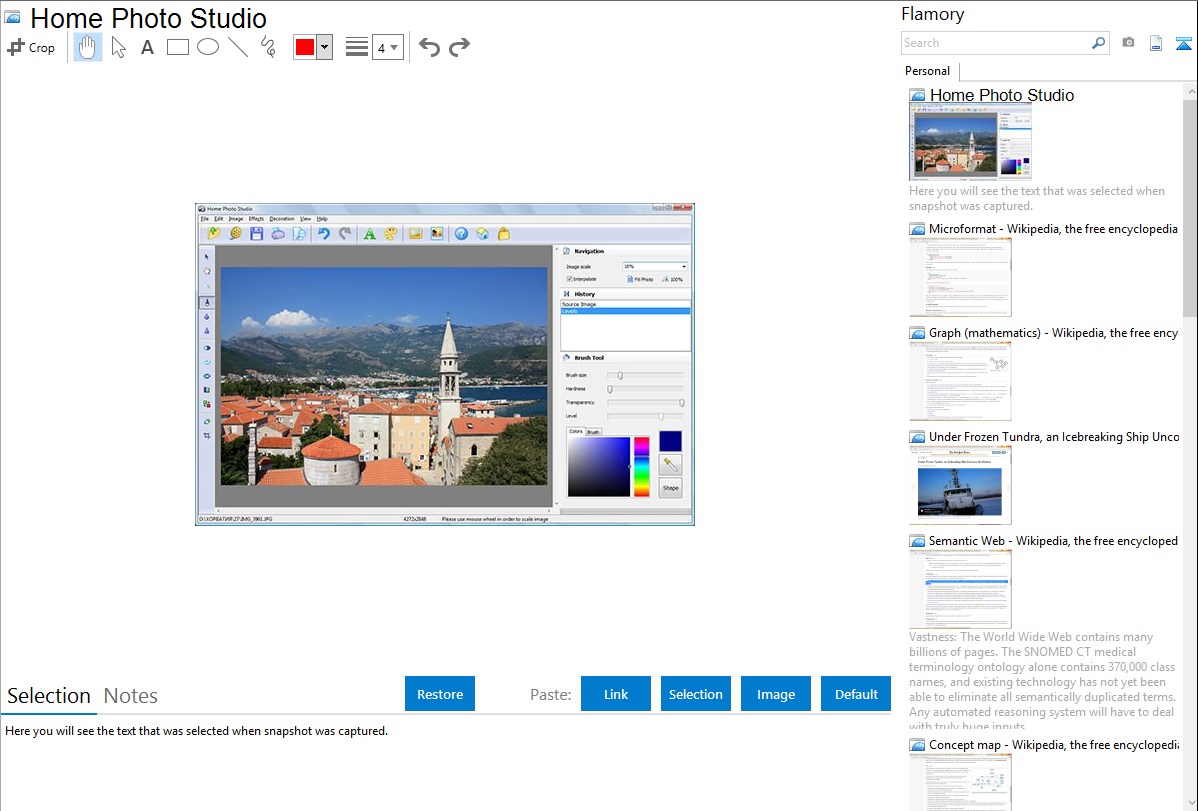Screen dimensions: 1198x811
Task: Select the Crop tool
Action: [x=31, y=47]
